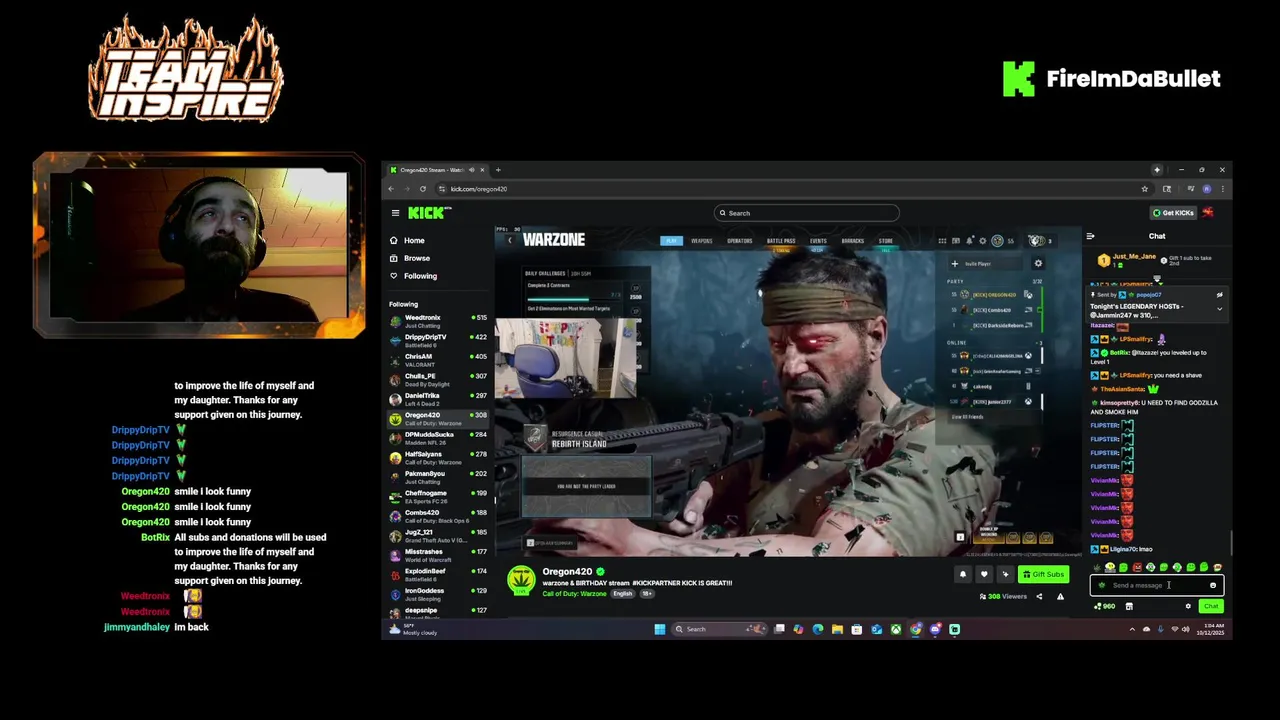Click the KICK logo
The image size is (1280, 720).
click(429, 212)
